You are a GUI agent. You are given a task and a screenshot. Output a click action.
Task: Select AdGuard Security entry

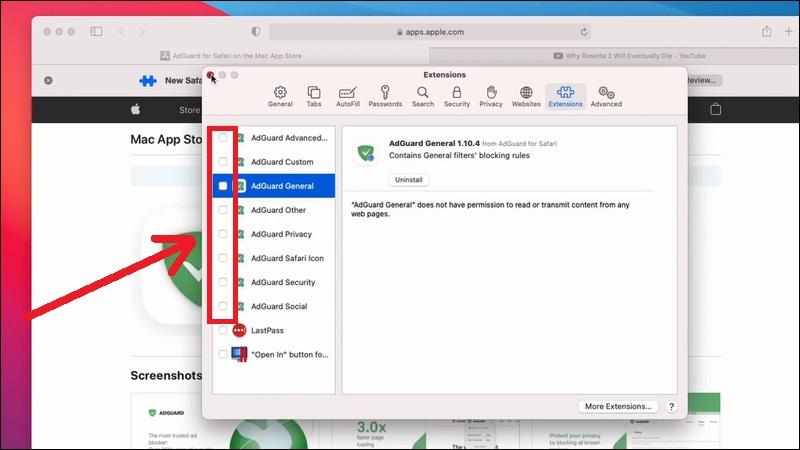click(274, 282)
